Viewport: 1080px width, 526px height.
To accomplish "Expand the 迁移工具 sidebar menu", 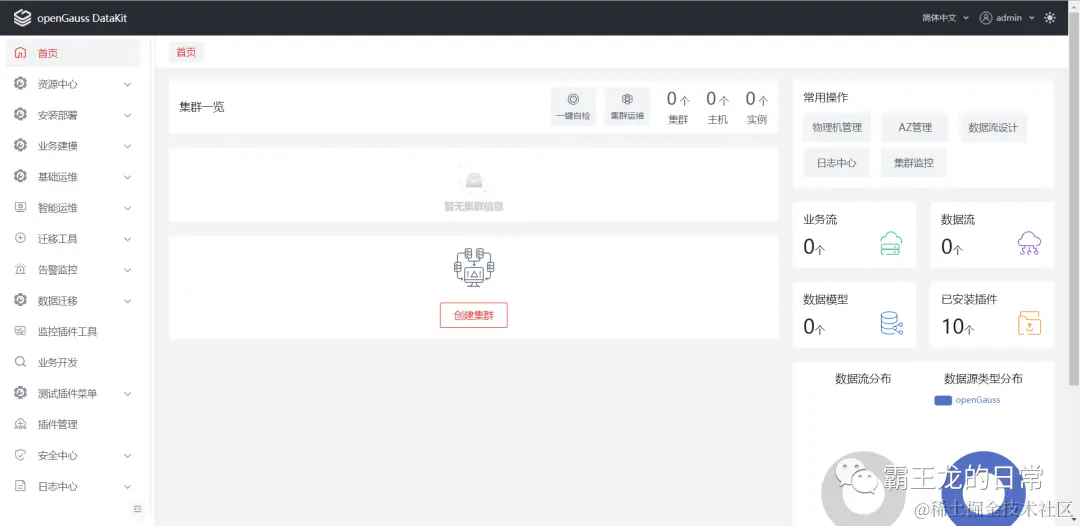I will click(76, 239).
